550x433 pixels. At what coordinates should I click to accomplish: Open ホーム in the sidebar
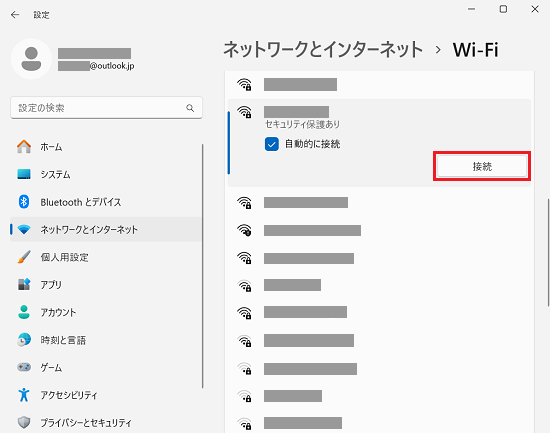coord(106,147)
